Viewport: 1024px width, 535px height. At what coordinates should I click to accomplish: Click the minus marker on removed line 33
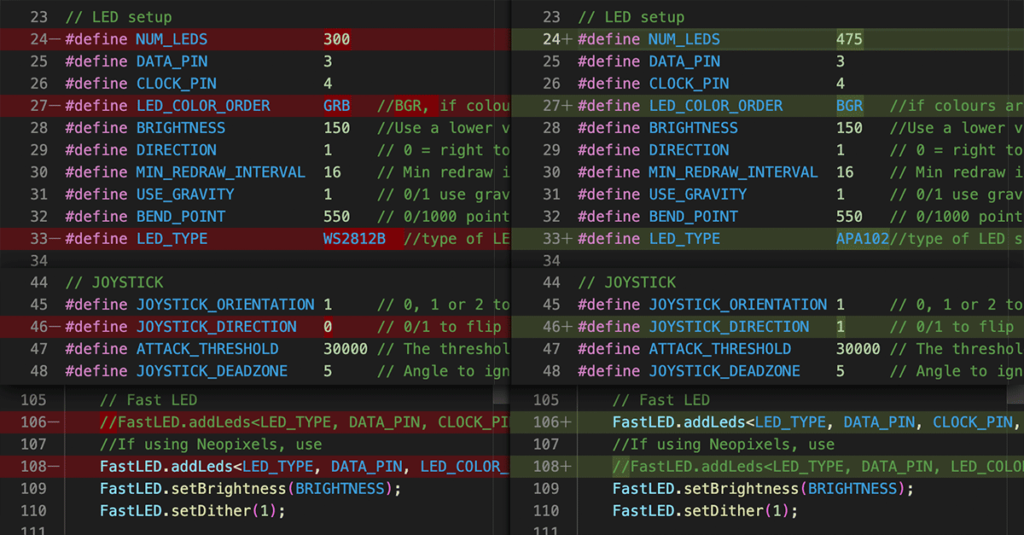coord(56,239)
